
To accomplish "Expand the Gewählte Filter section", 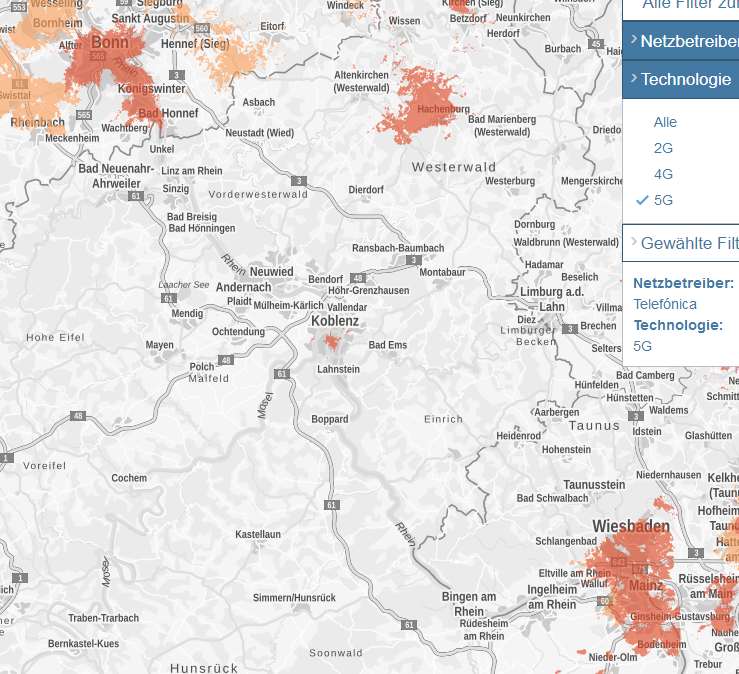I will pos(681,243).
